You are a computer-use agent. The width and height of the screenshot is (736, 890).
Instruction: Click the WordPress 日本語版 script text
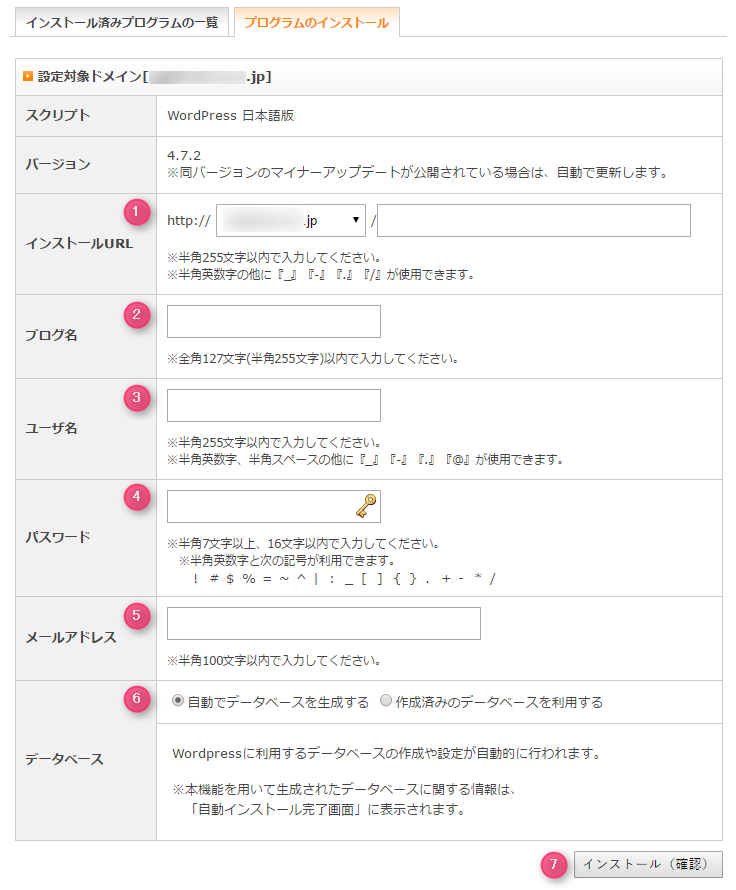[x=230, y=115]
